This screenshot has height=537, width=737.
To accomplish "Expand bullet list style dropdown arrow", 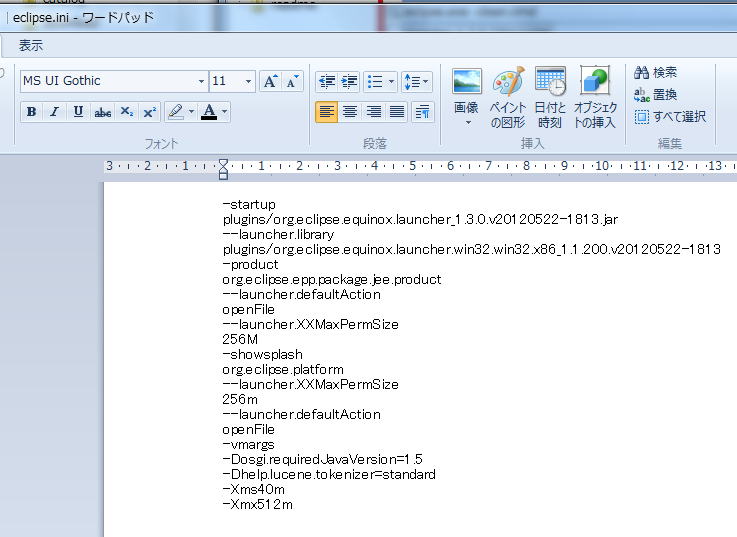I will click(392, 82).
